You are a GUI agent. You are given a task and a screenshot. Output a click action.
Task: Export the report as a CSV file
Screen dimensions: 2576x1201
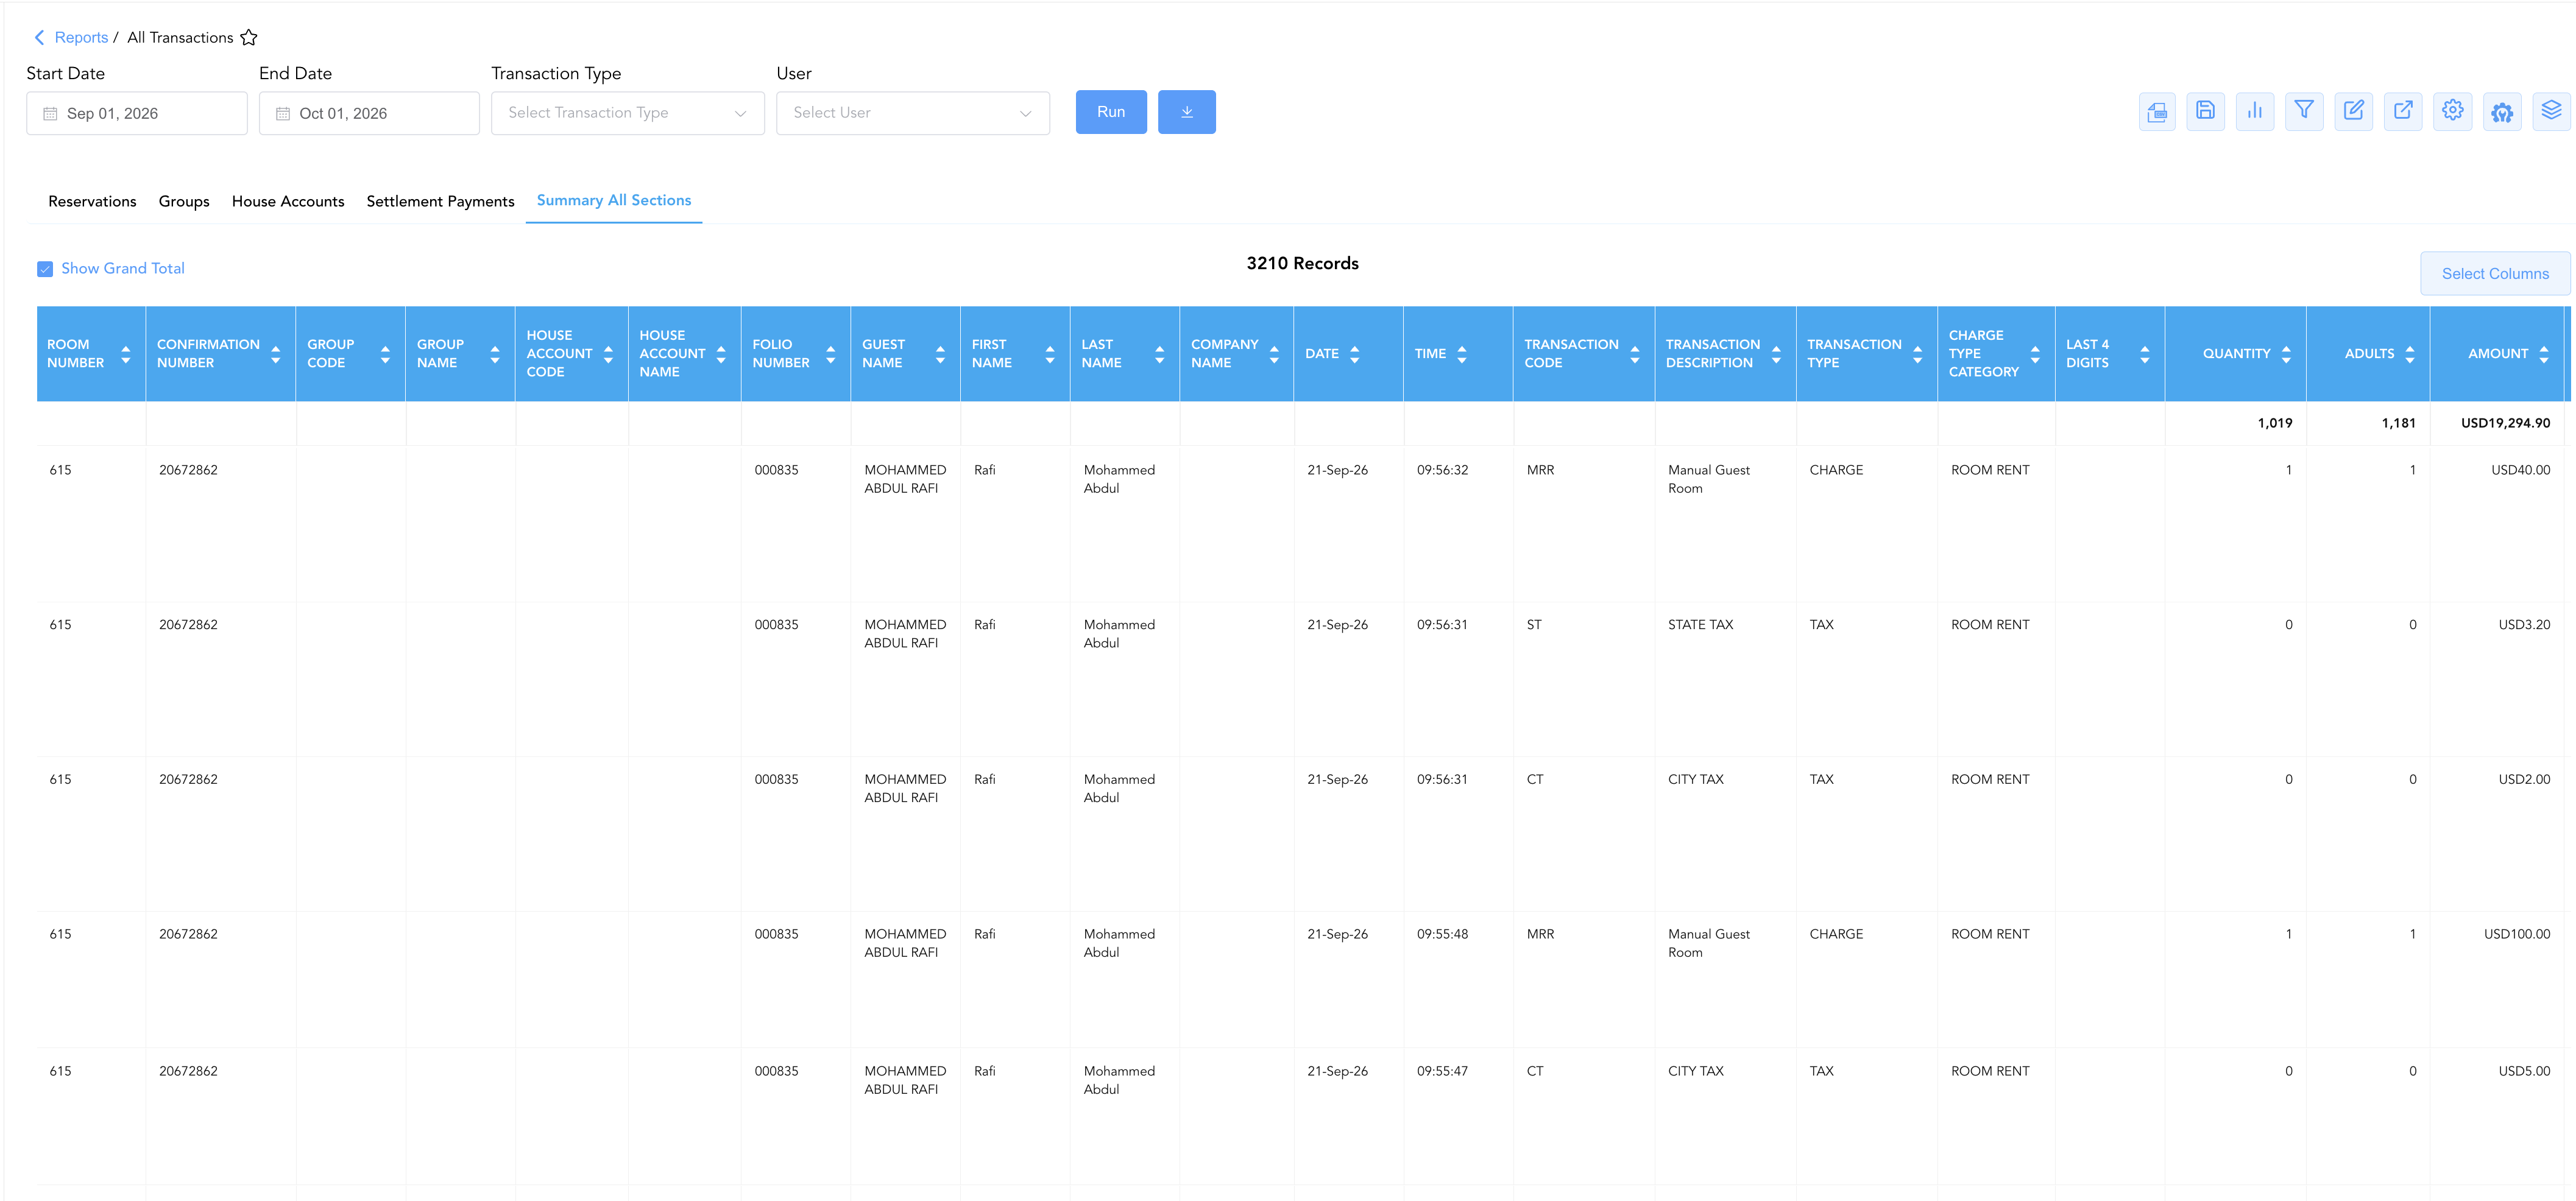(x=2157, y=112)
